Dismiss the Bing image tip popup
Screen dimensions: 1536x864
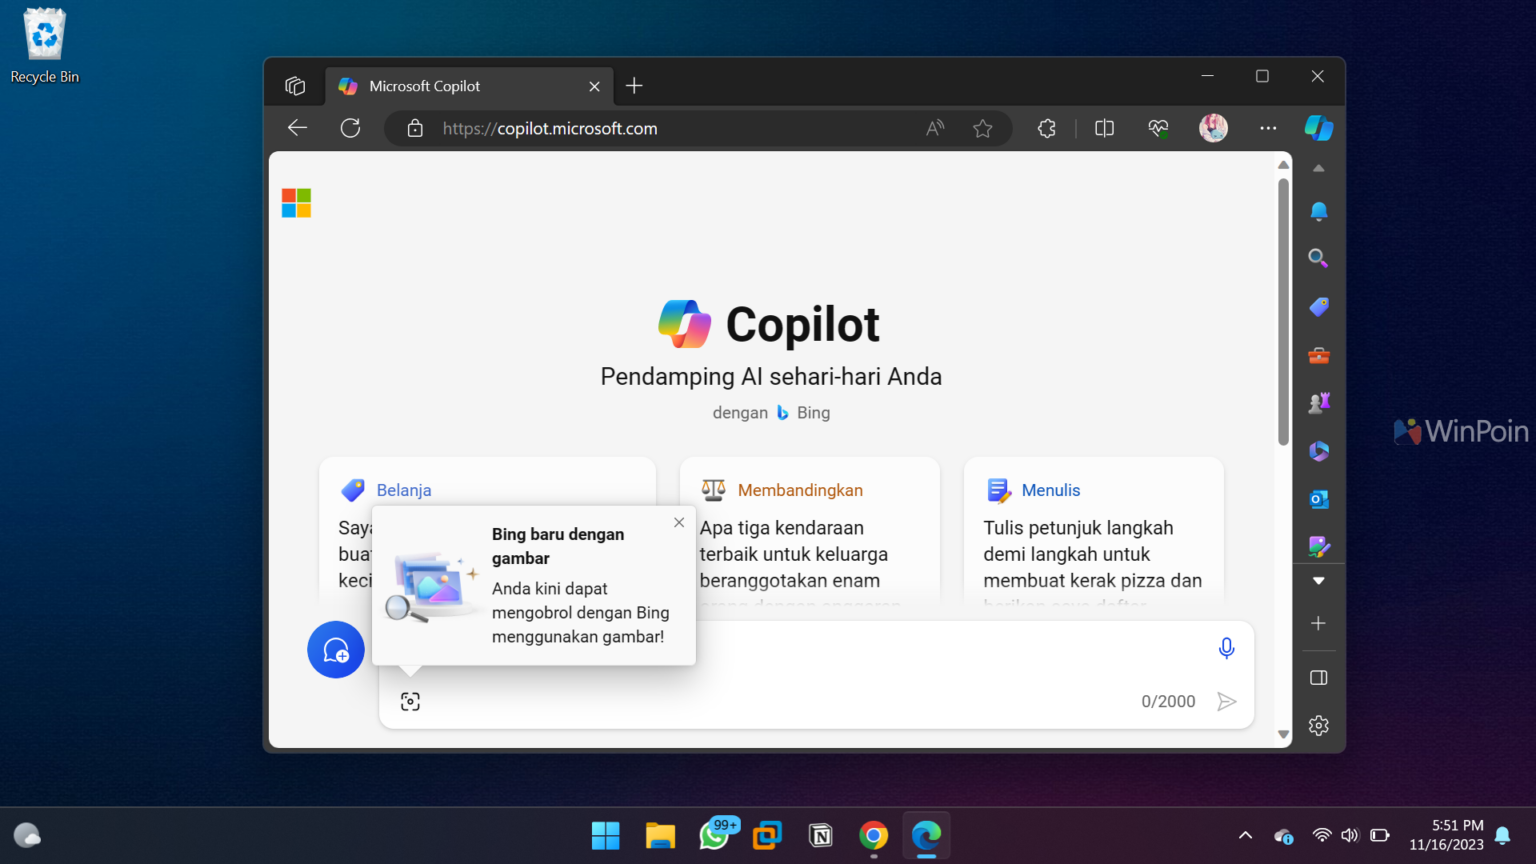coord(679,522)
